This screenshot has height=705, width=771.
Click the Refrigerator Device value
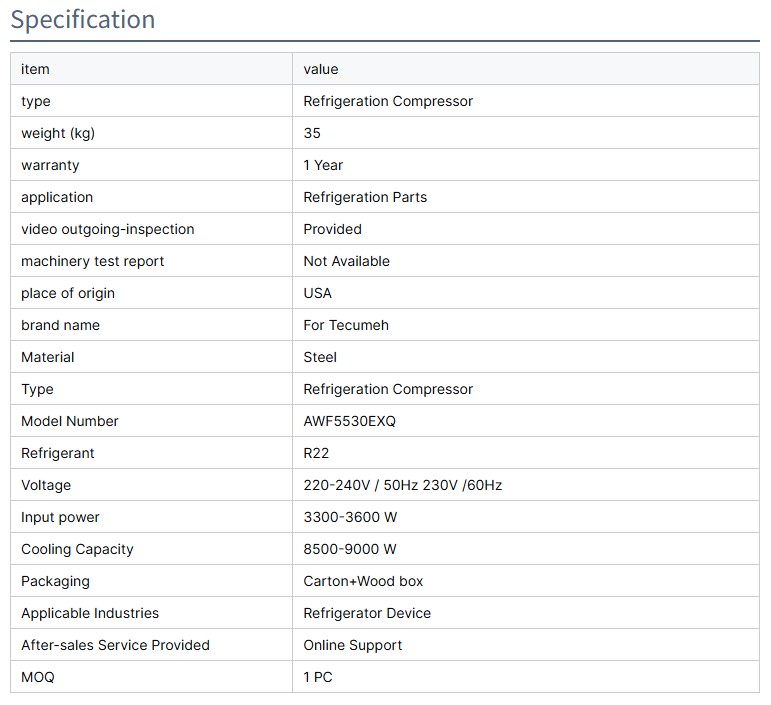click(367, 613)
